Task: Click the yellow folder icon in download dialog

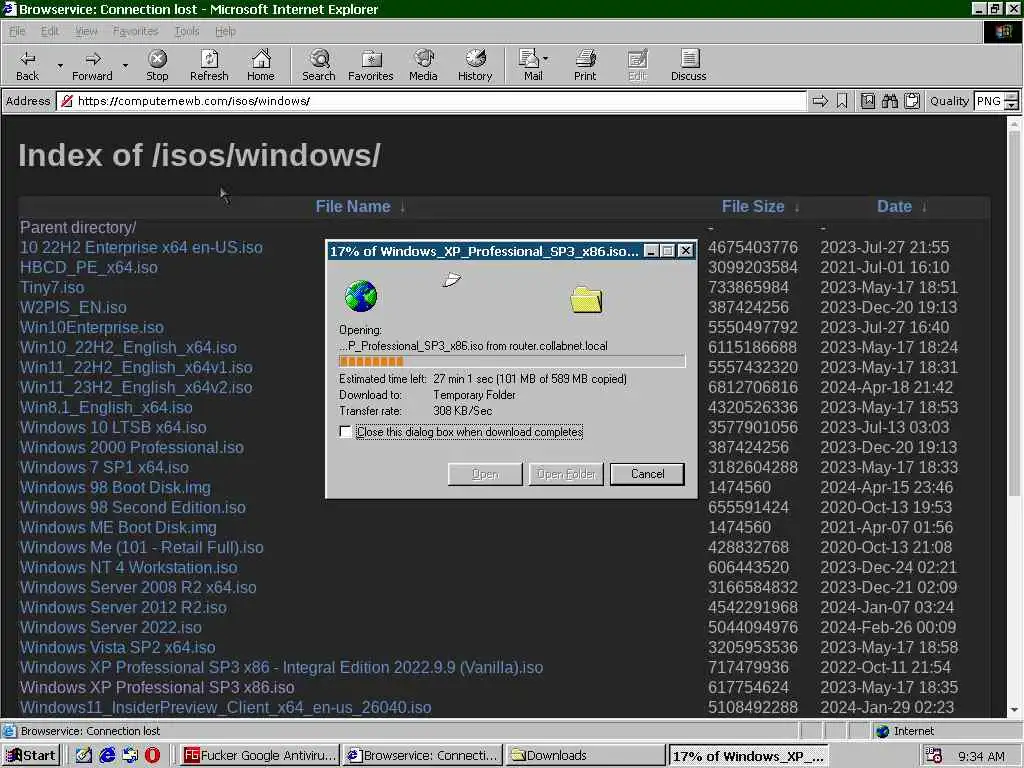Action: [x=586, y=299]
